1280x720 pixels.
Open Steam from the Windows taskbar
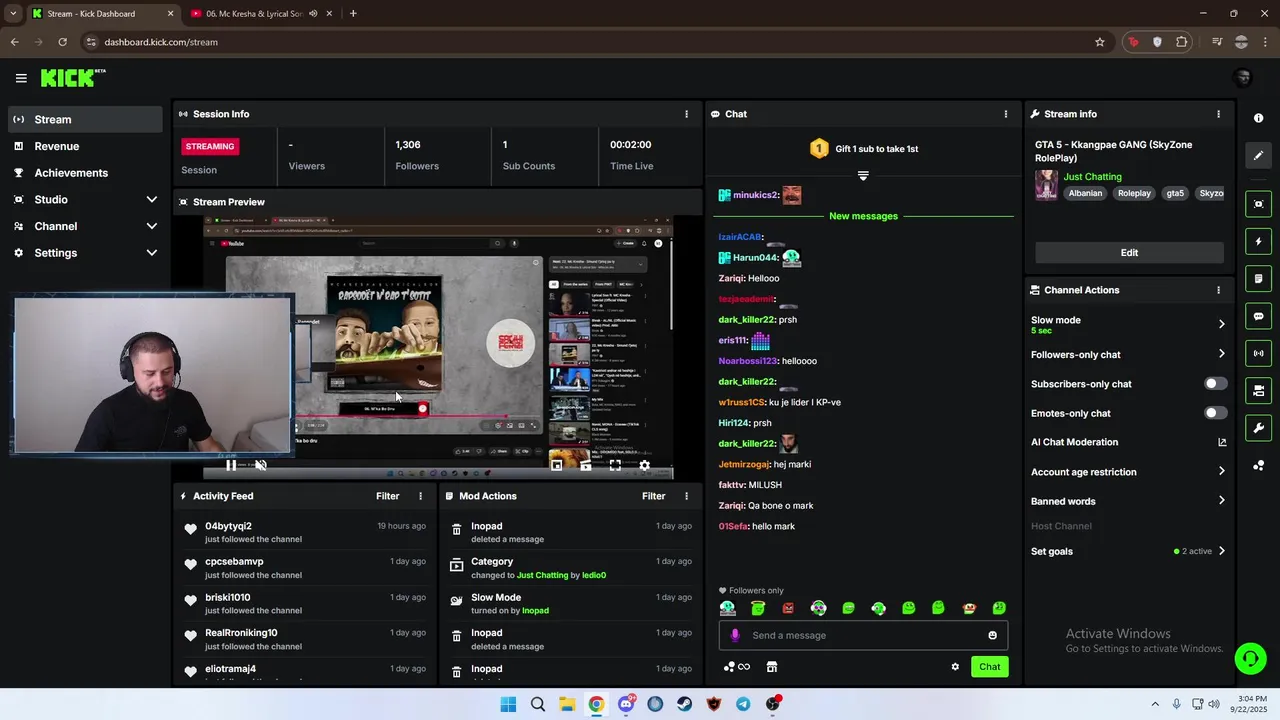[x=684, y=704]
